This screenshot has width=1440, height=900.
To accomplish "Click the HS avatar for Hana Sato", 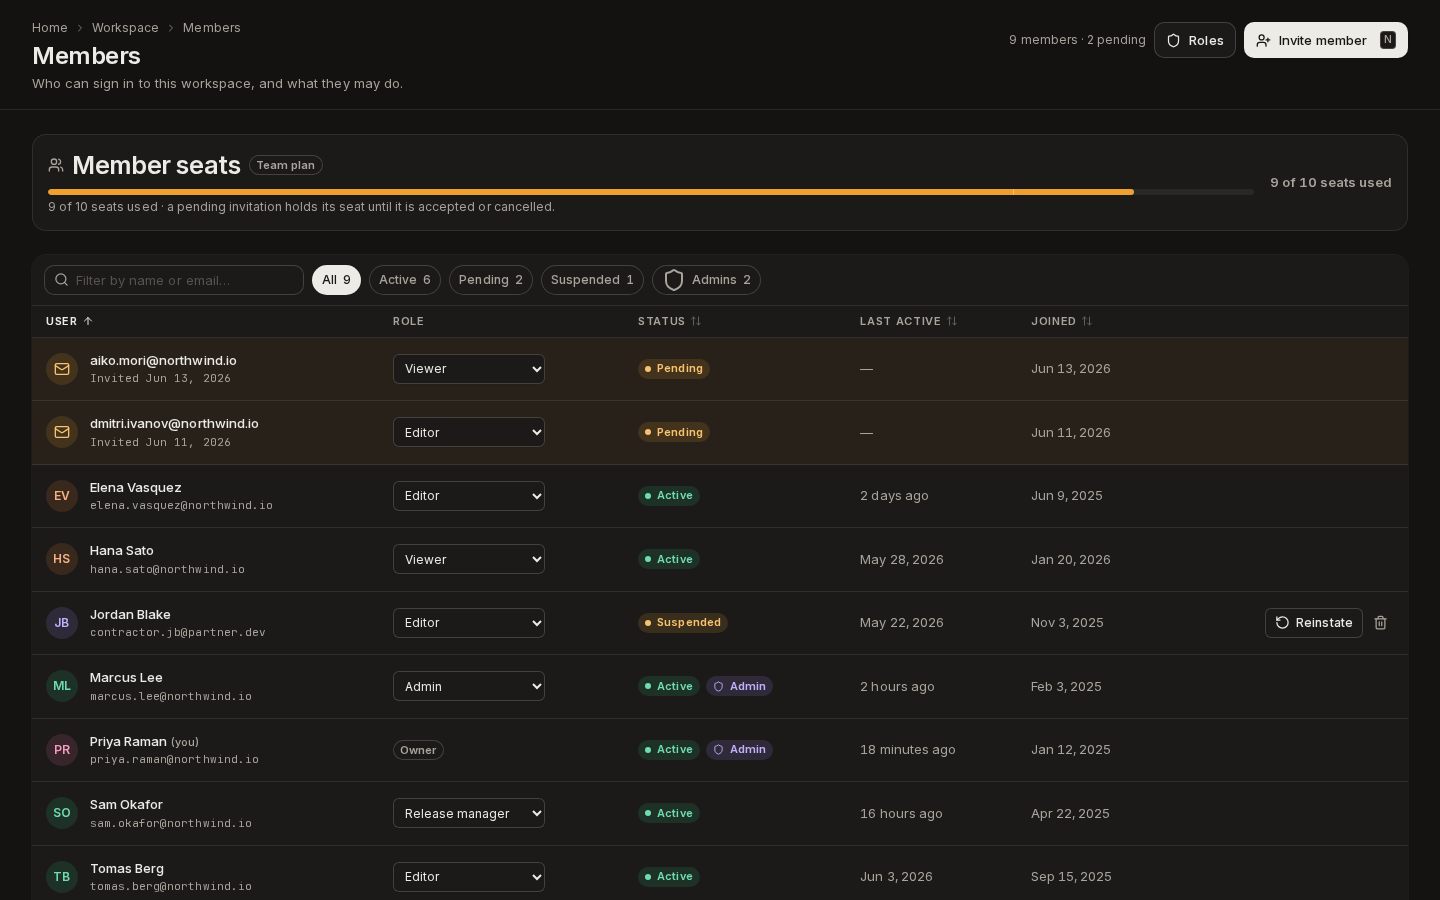I will (x=62, y=559).
